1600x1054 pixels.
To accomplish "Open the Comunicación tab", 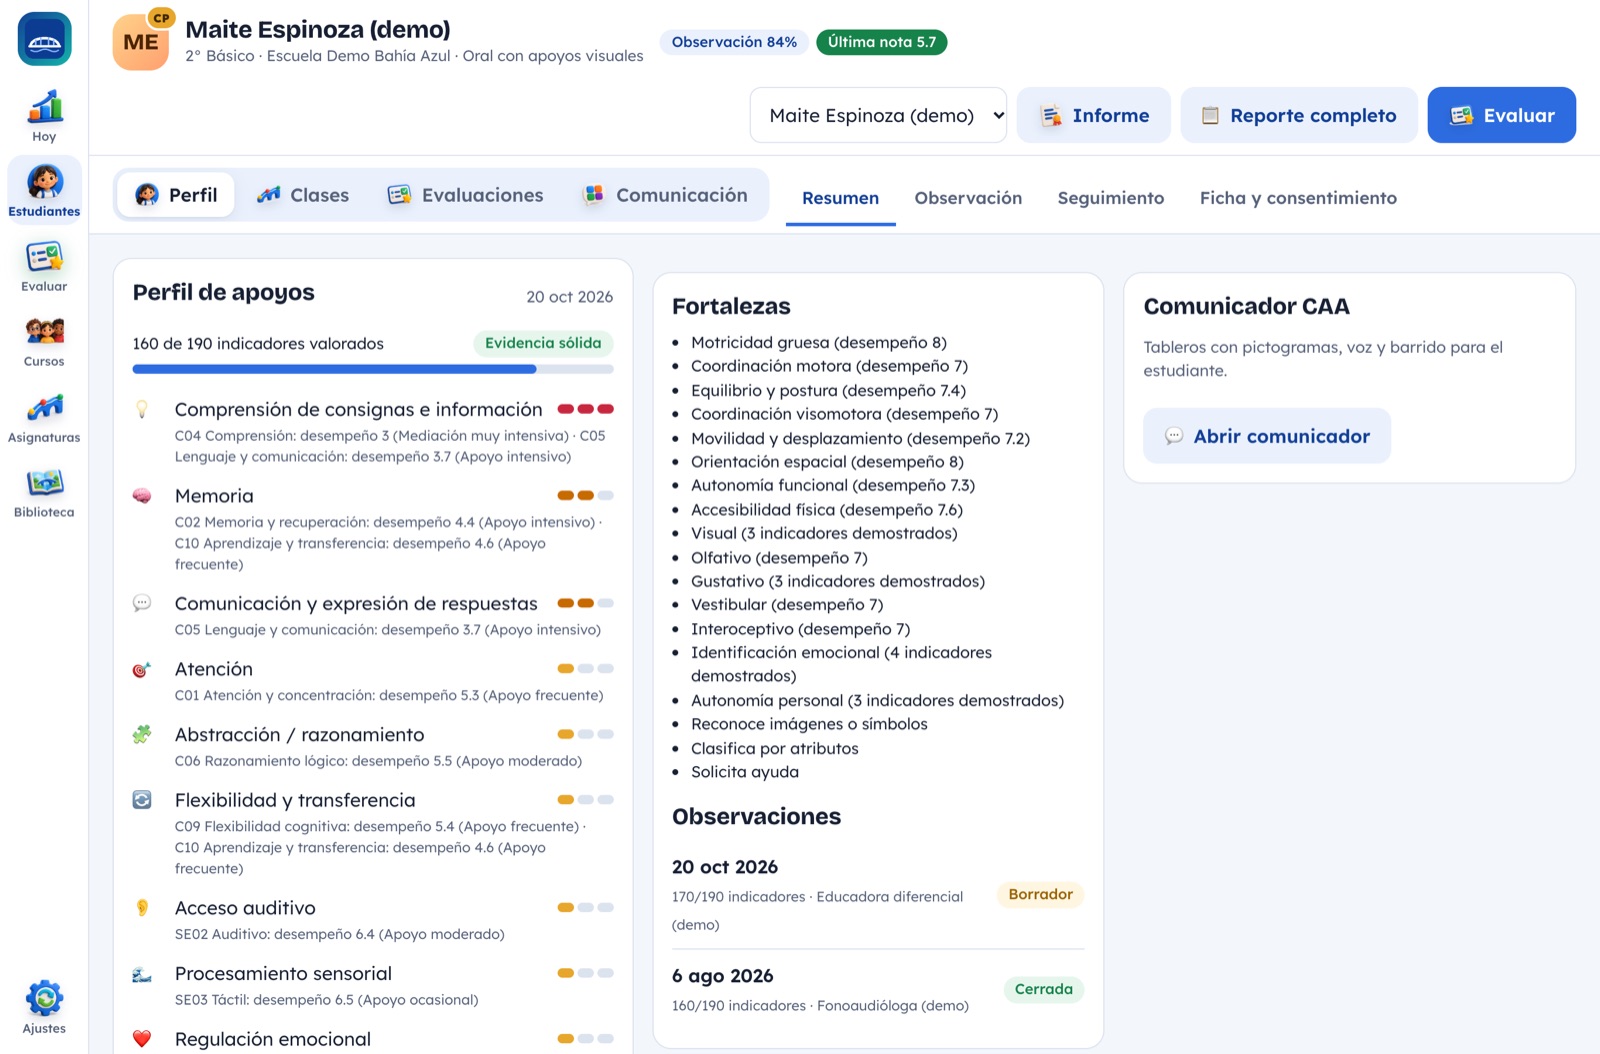I will 666,195.
